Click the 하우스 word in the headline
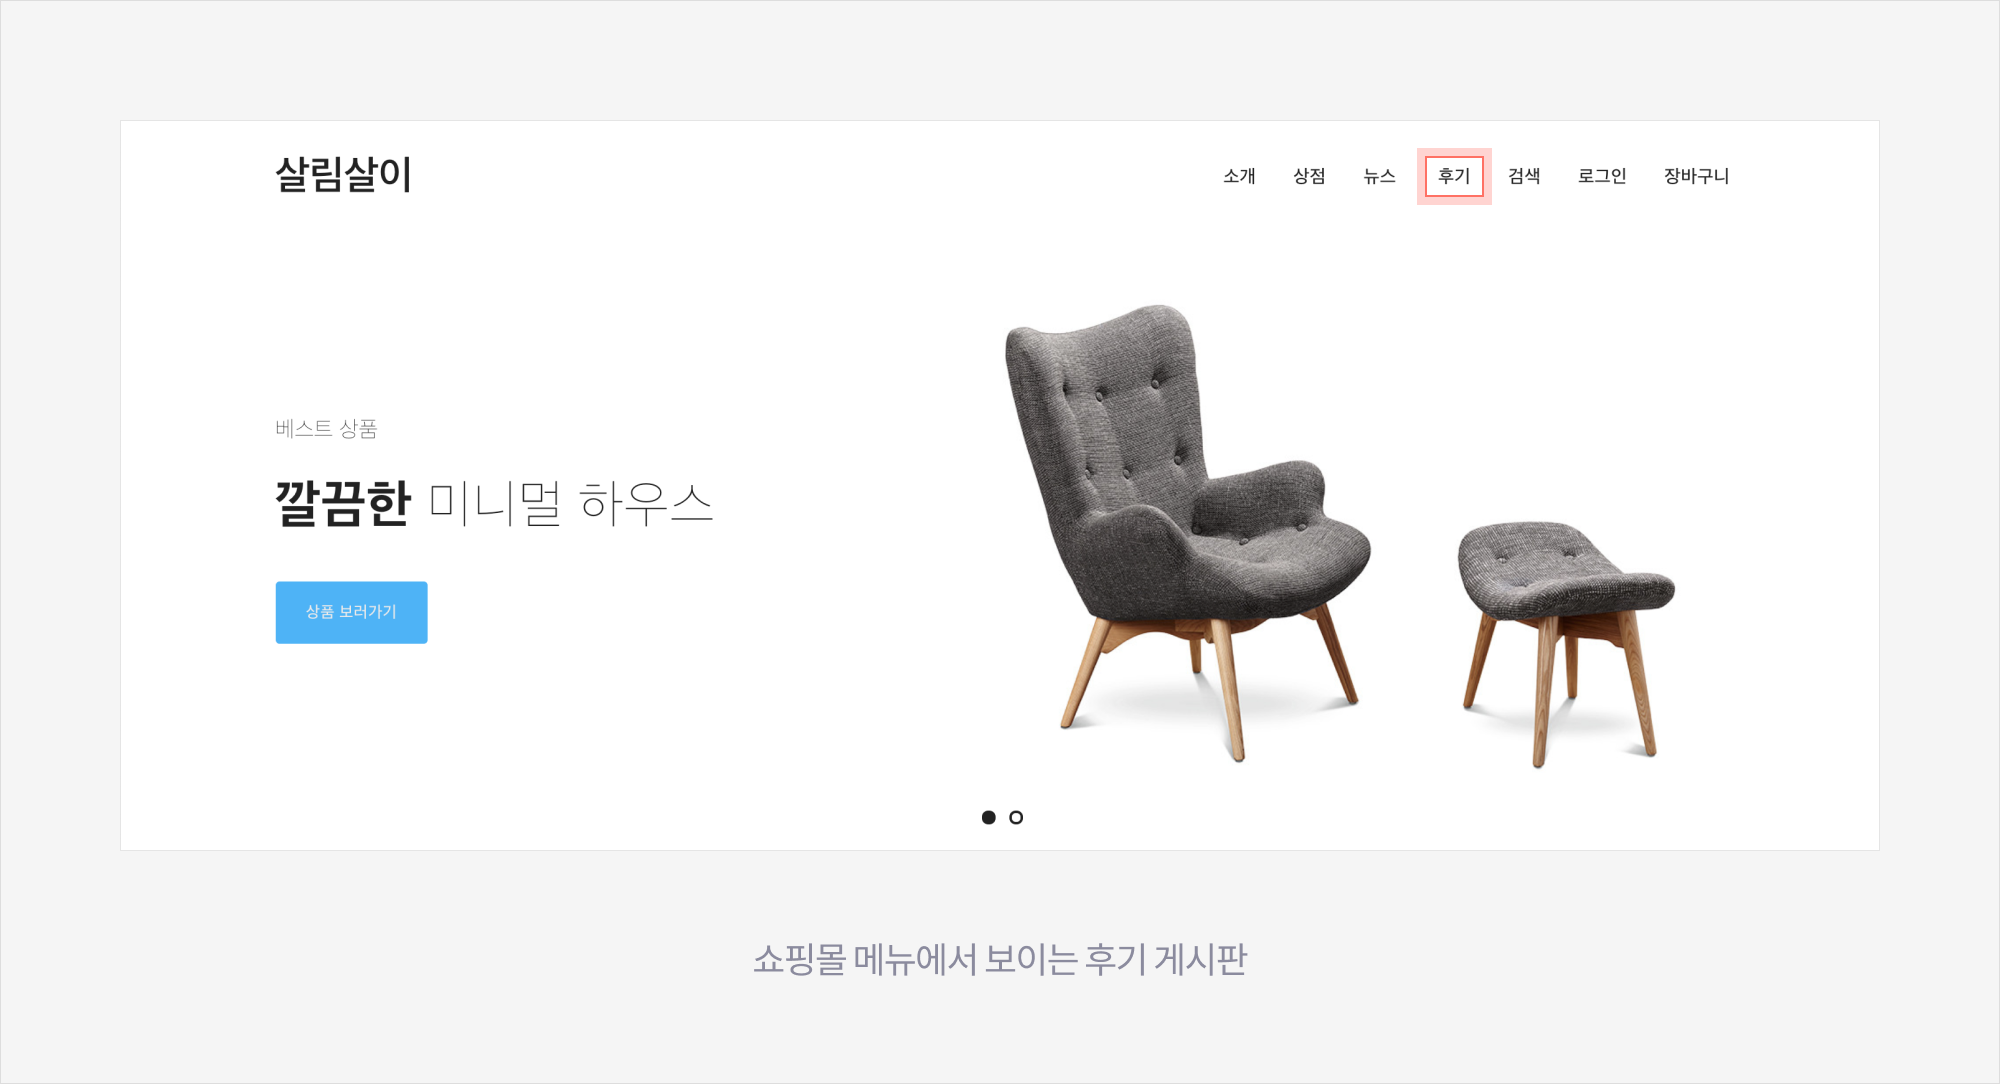The height and width of the screenshot is (1084, 2000). point(645,503)
